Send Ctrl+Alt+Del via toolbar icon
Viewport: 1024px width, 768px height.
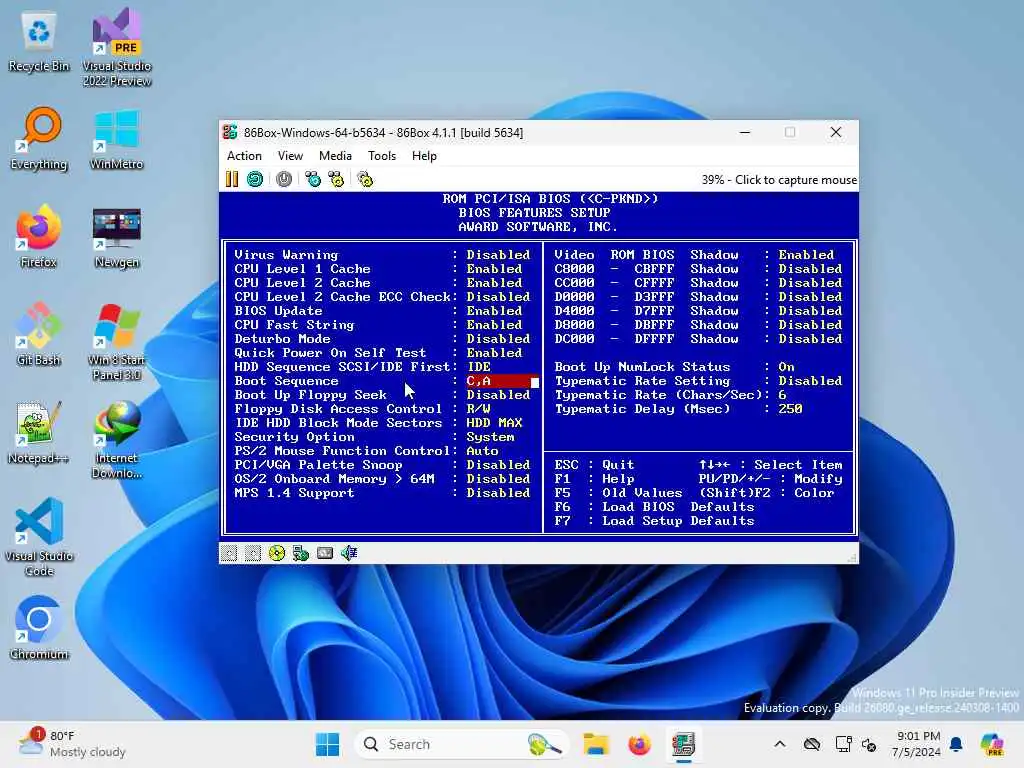313,179
